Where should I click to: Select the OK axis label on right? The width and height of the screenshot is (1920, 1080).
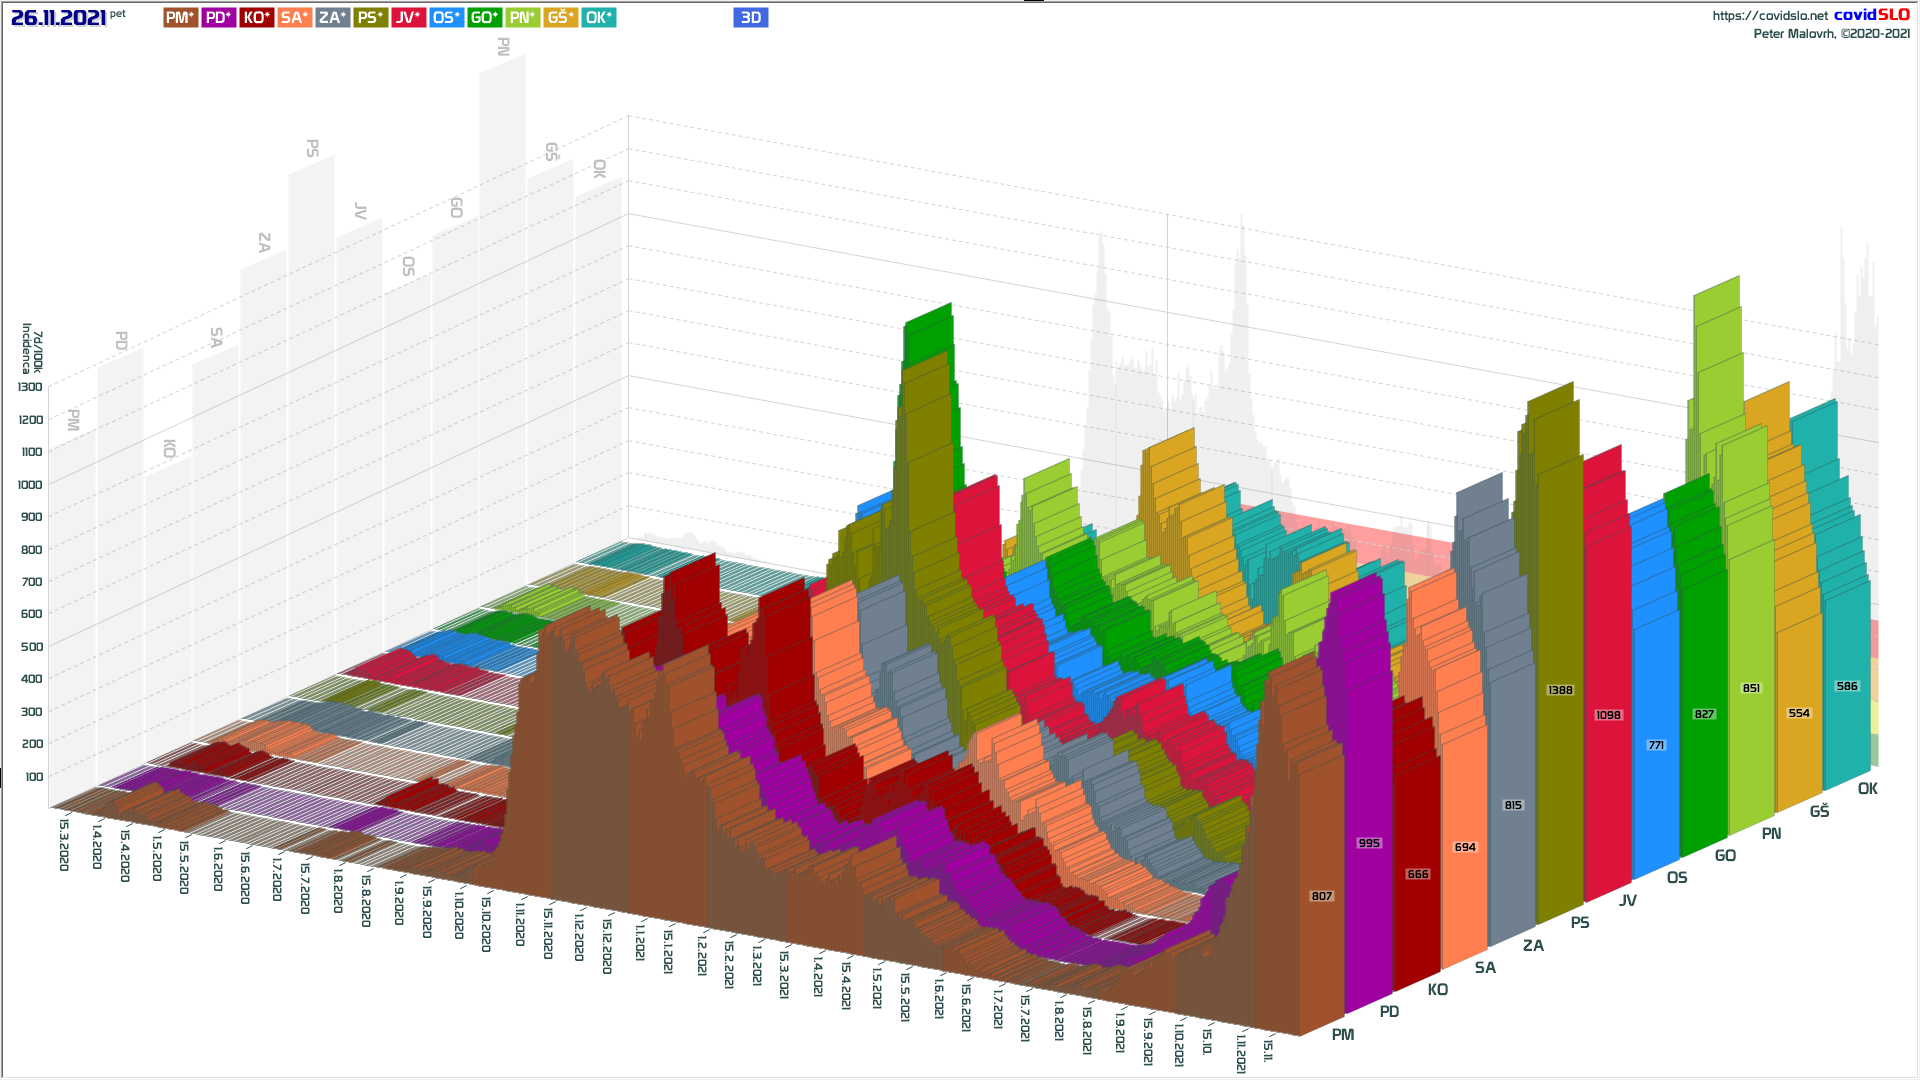click(x=1866, y=788)
